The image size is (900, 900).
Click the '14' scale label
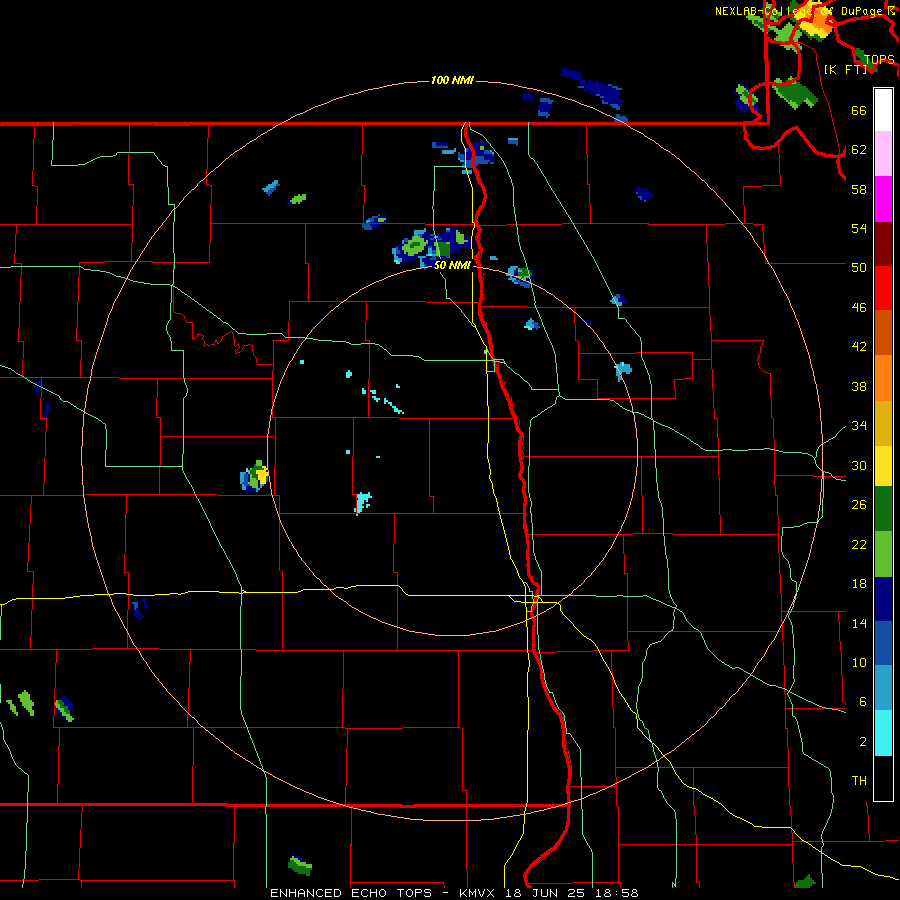(859, 623)
